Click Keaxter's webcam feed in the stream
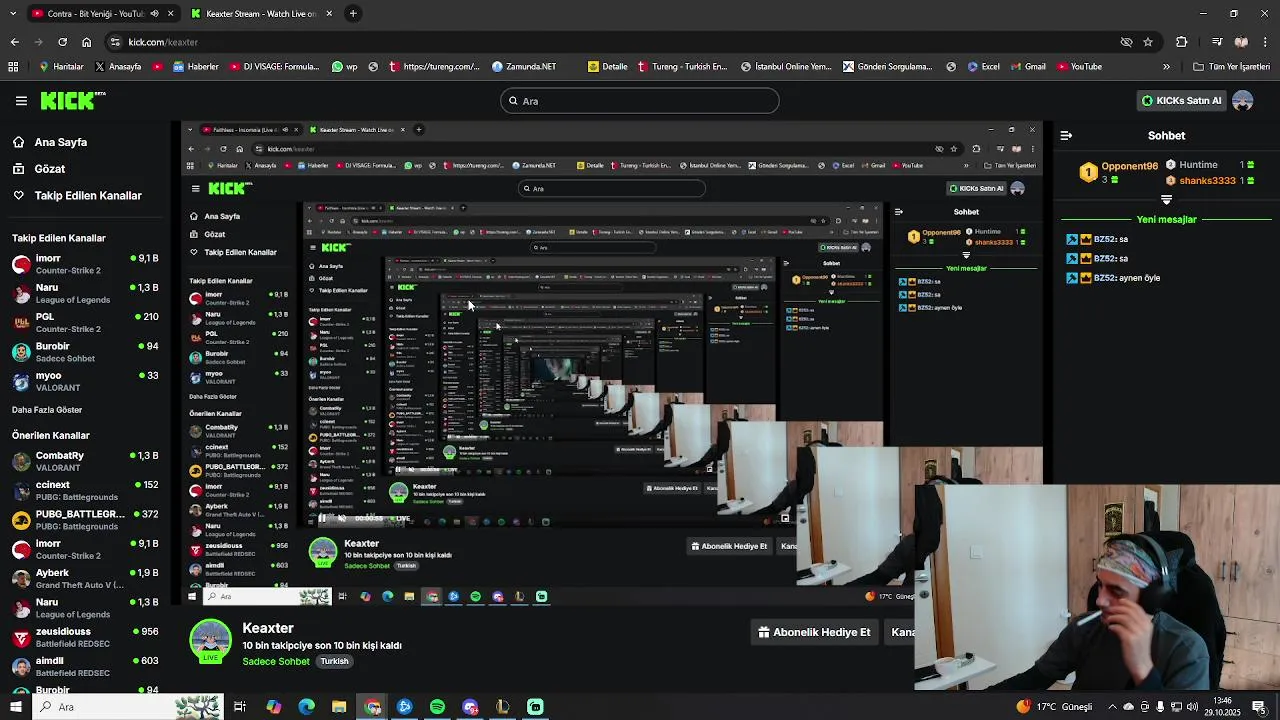Image resolution: width=1280 pixels, height=720 pixels. [1097, 587]
